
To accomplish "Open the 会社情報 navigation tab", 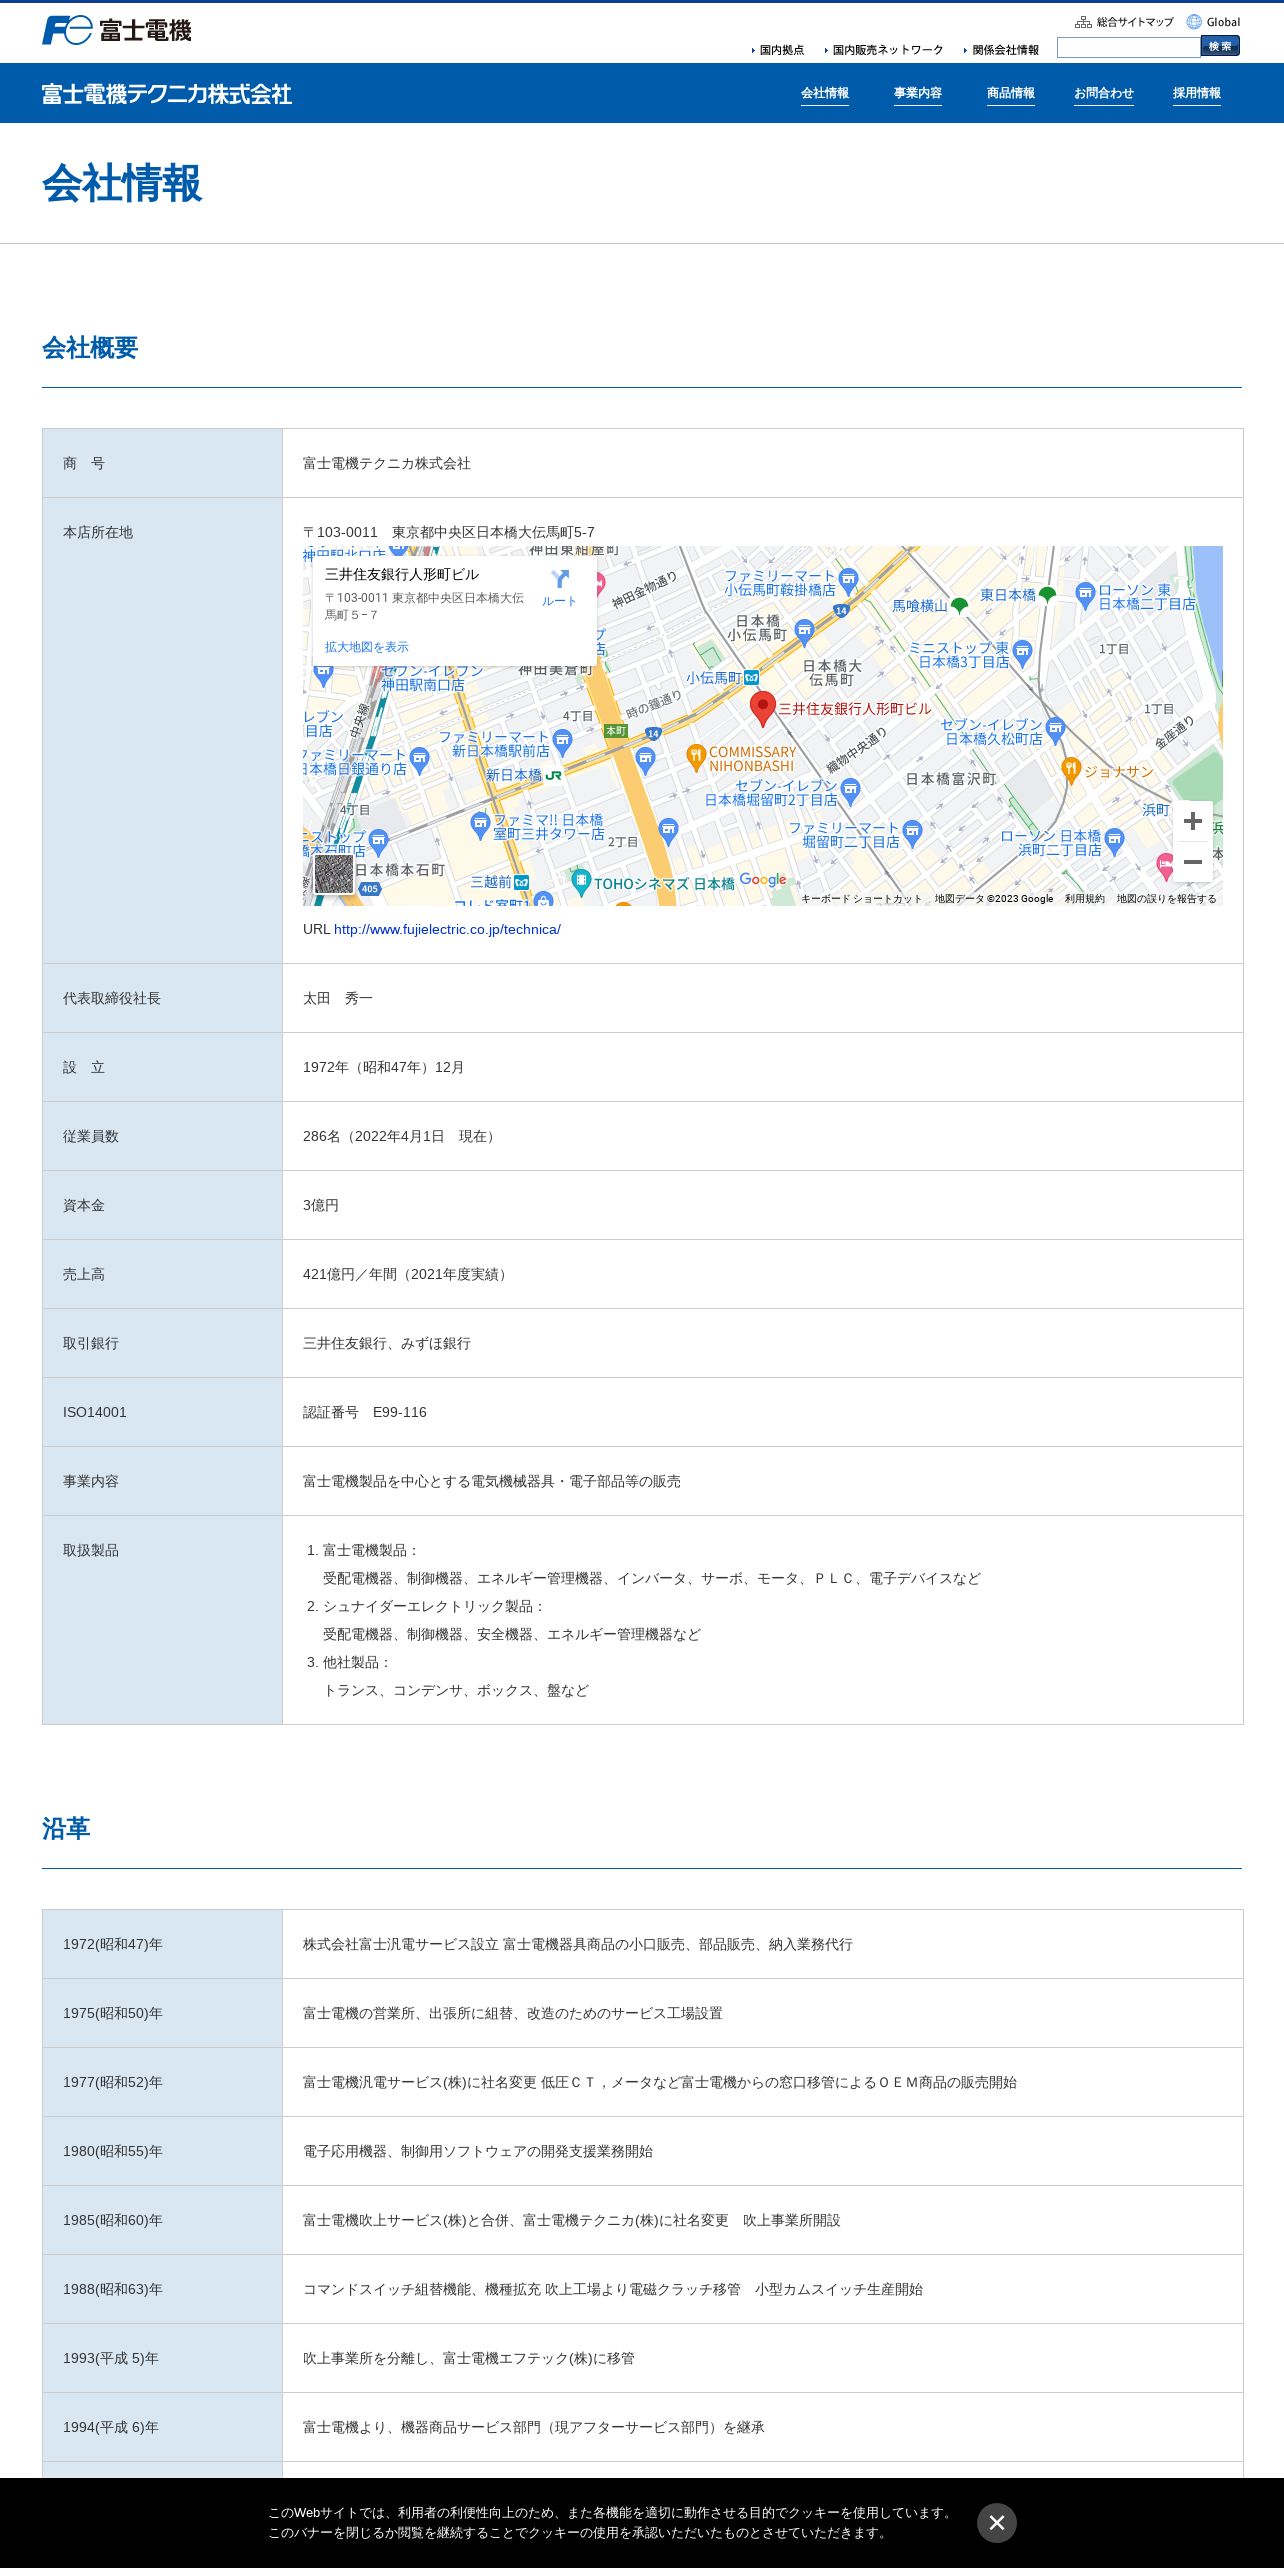I will 825,93.
